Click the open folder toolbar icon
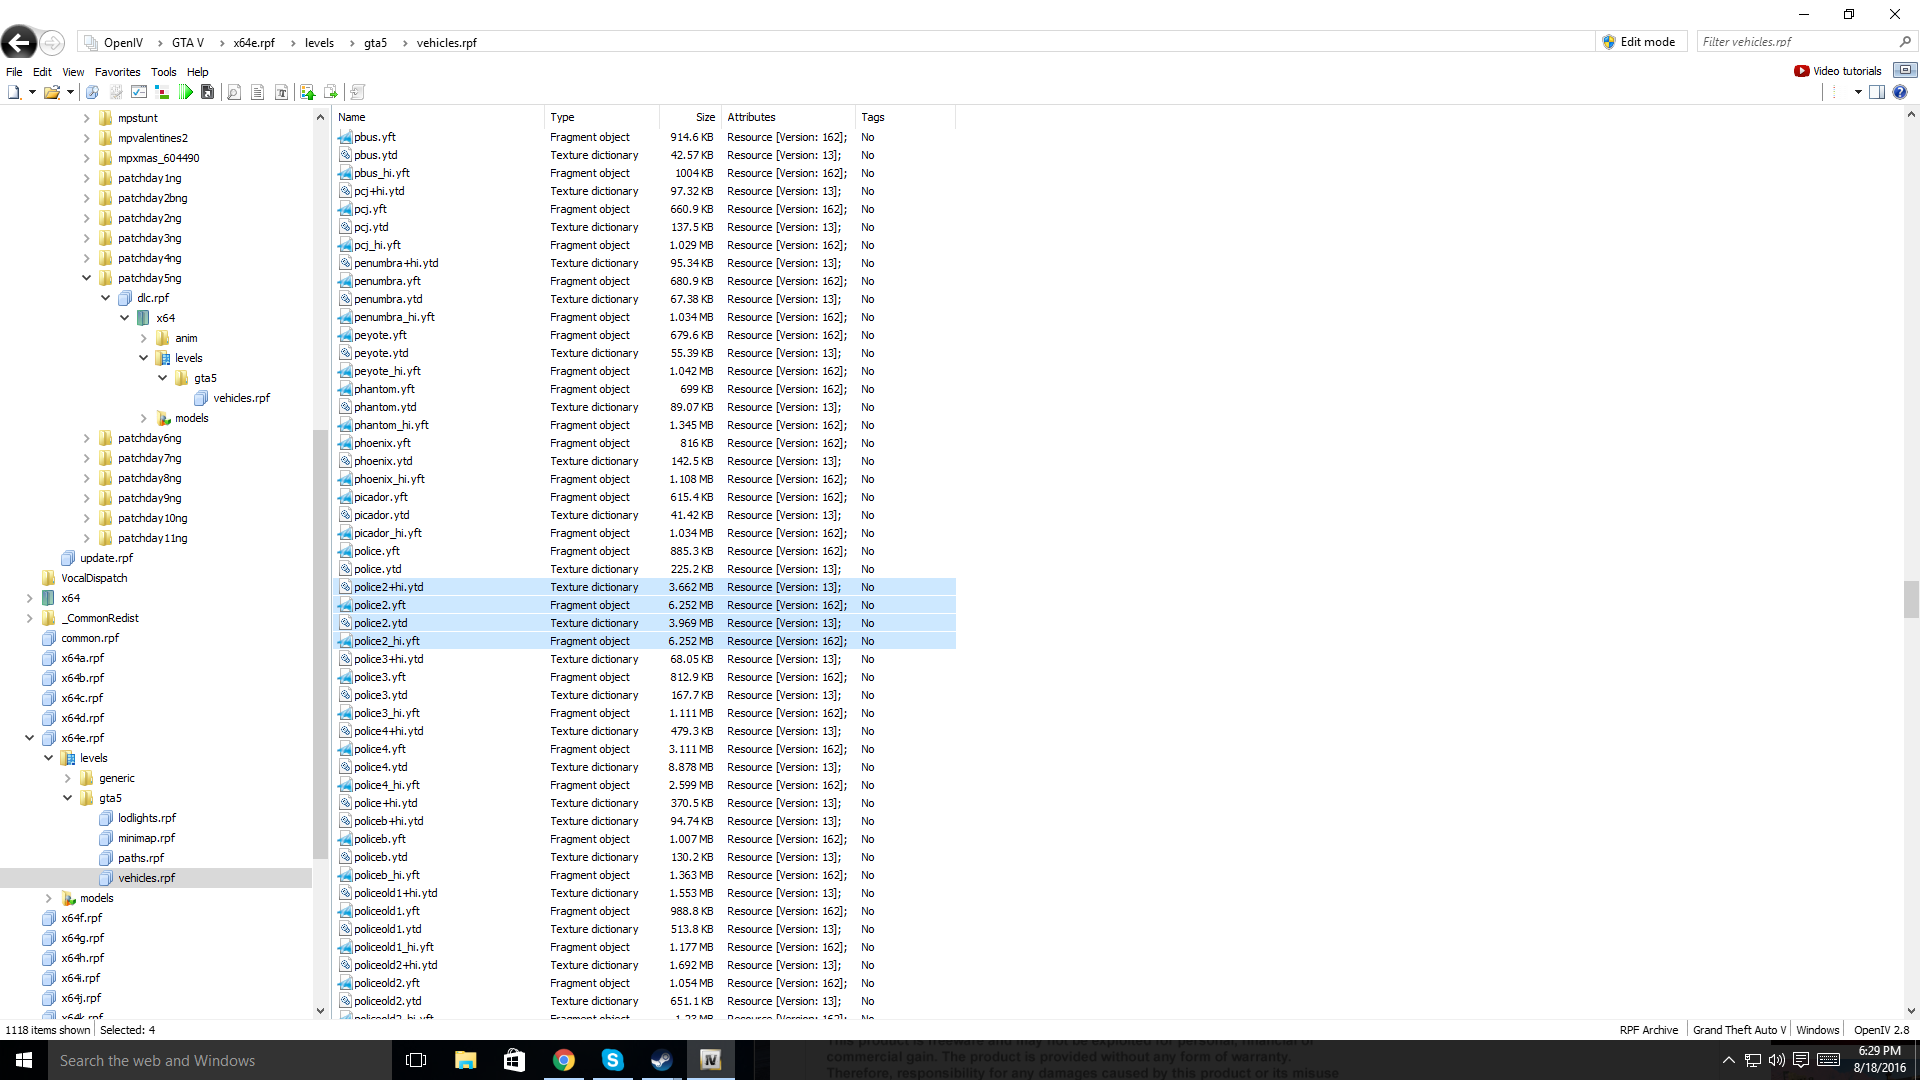1920x1080 pixels. [51, 92]
